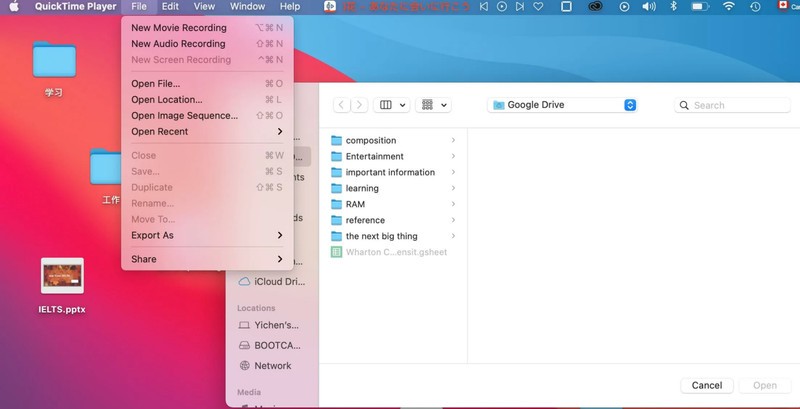Image resolution: width=800 pixels, height=409 pixels.
Task: Select Yichen's computer in Locations
Action: coord(269,325)
